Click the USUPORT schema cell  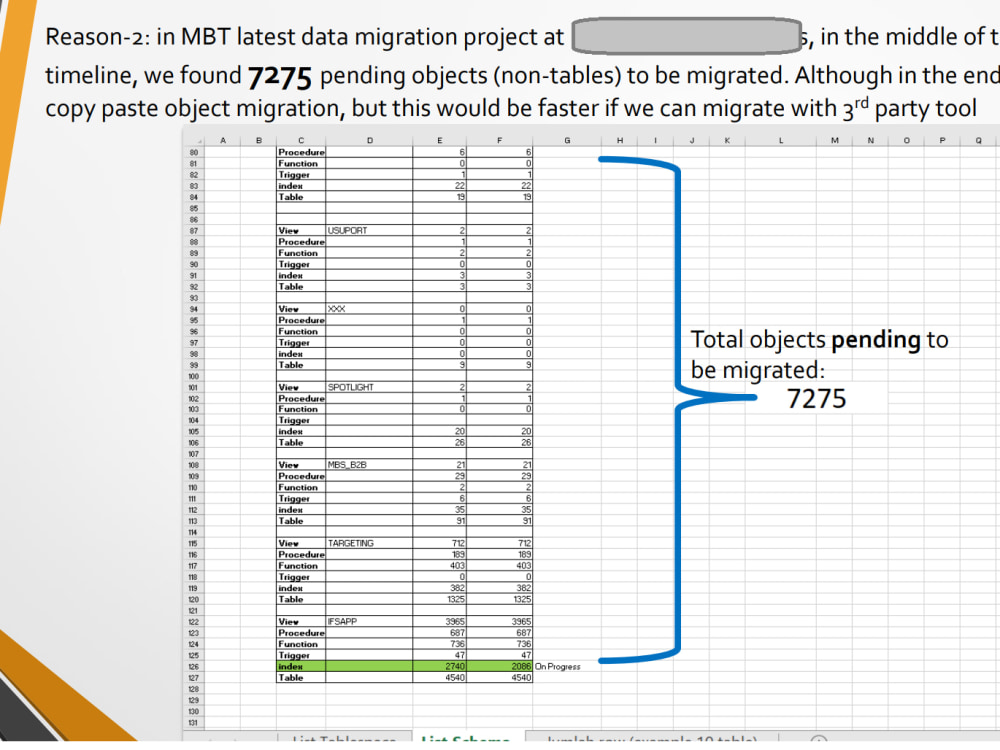(369, 231)
